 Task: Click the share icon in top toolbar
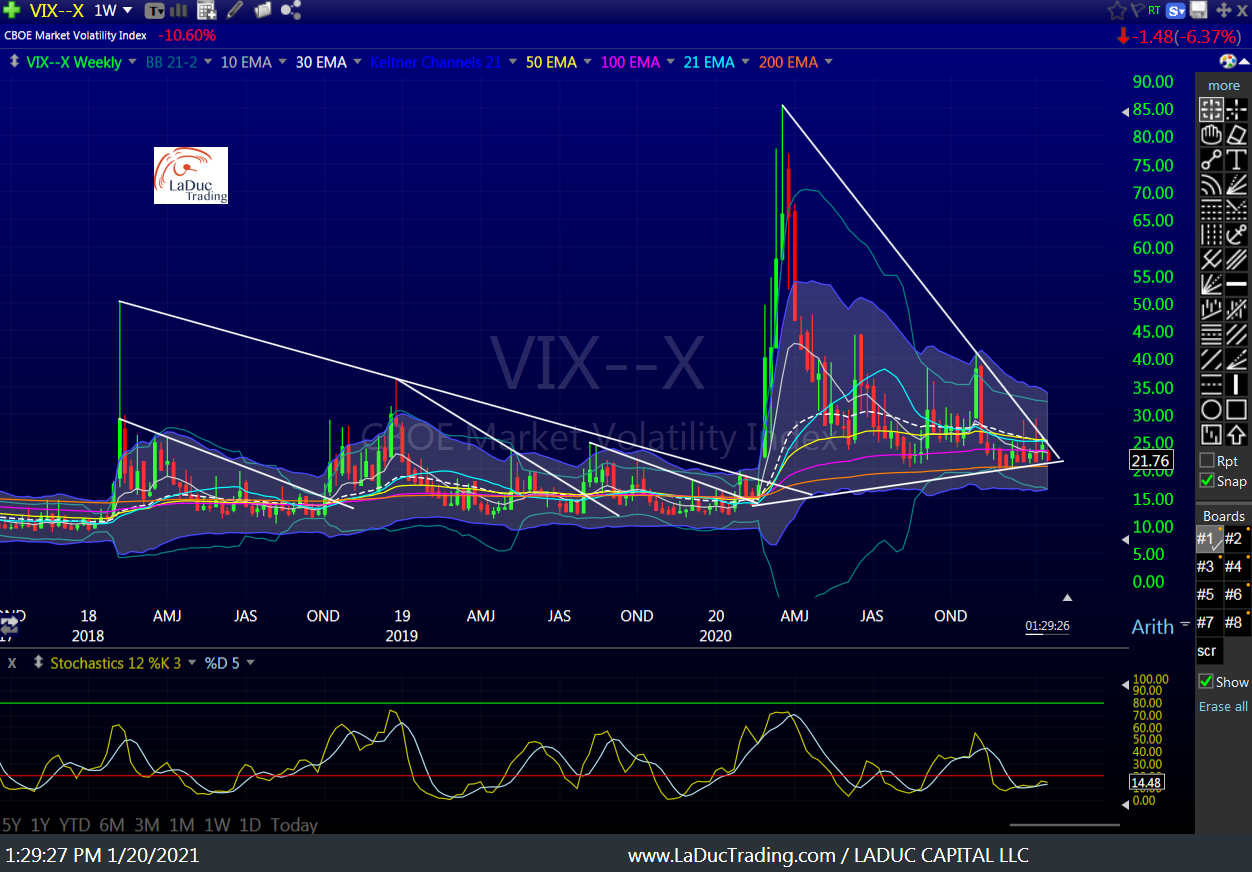291,11
